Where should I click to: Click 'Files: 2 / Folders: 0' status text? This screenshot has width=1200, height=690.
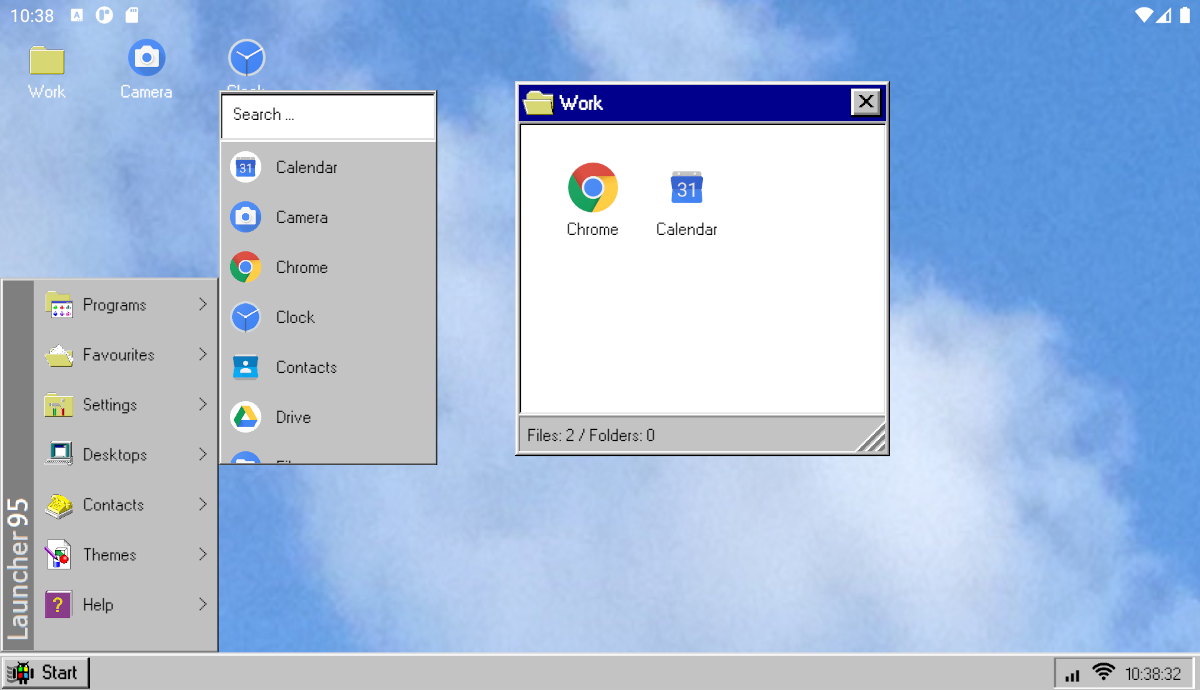[591, 435]
